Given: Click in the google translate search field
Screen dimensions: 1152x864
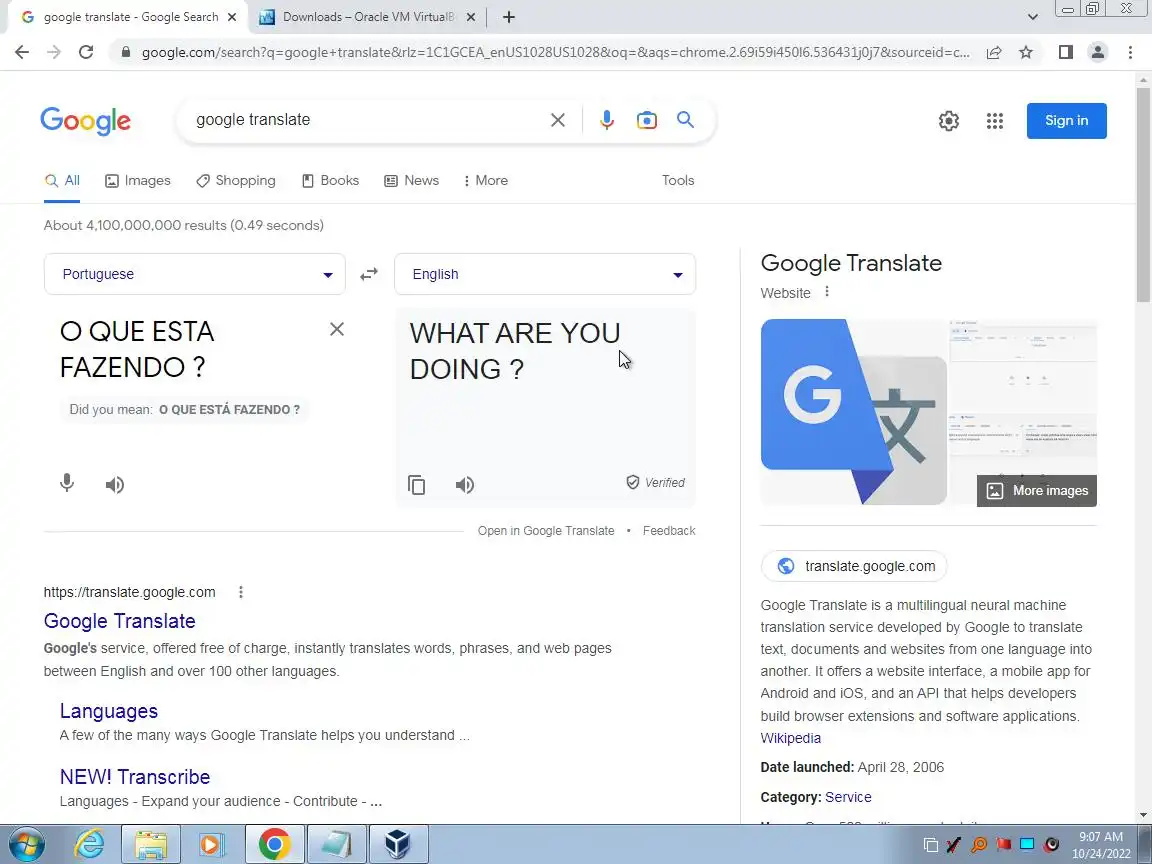Looking at the screenshot, I should point(367,120).
